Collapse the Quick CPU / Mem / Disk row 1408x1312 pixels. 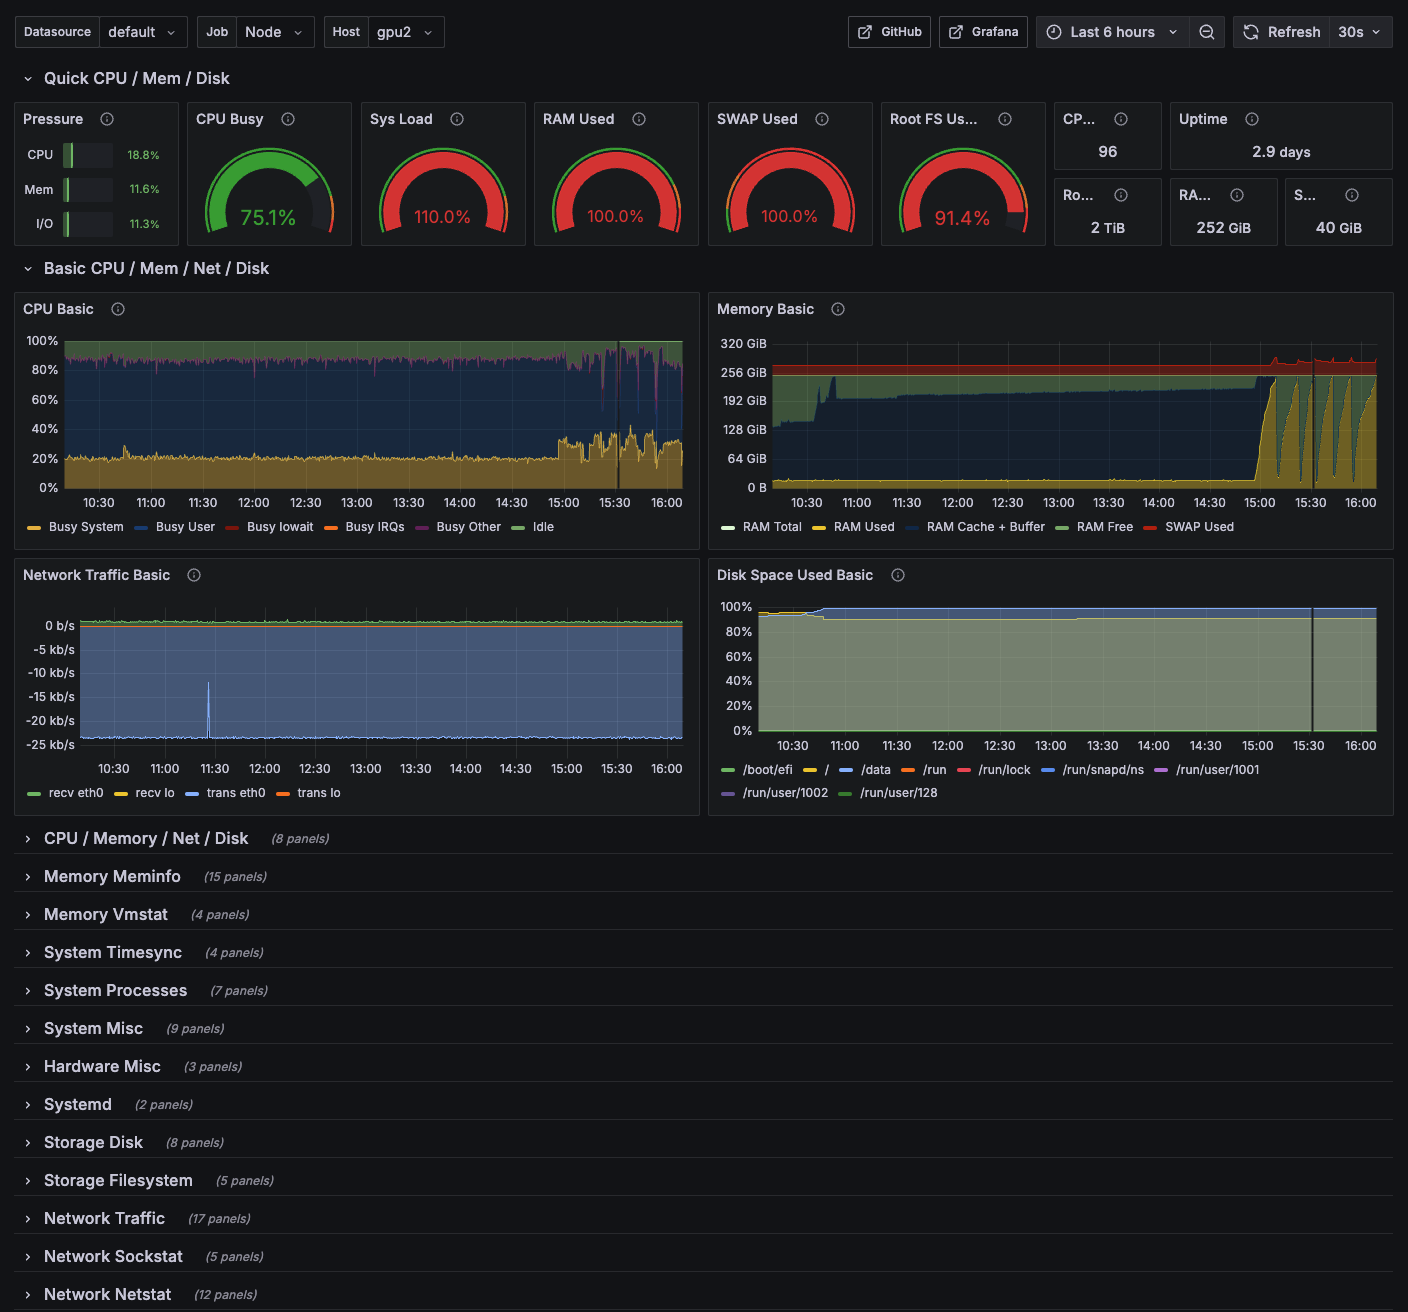[x=136, y=78]
